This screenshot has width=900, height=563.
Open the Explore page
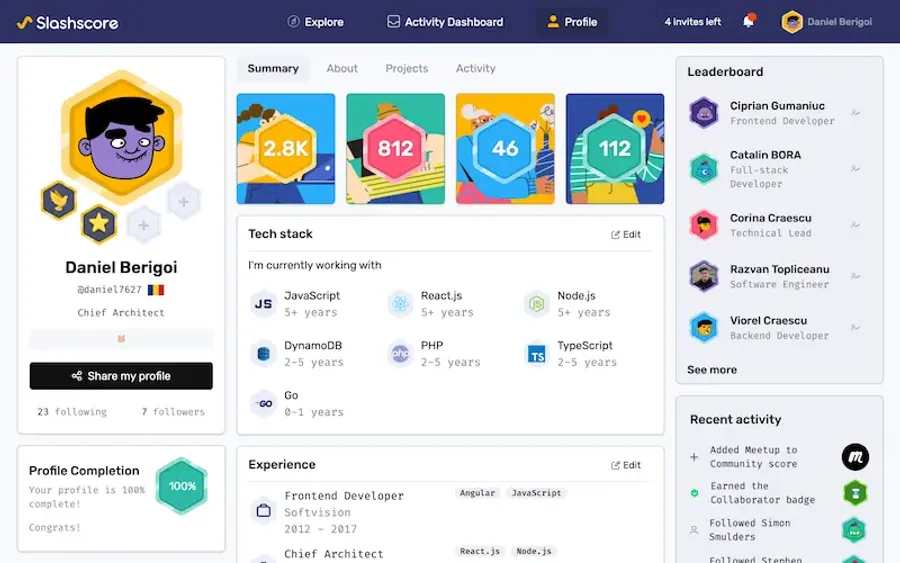[x=315, y=22]
